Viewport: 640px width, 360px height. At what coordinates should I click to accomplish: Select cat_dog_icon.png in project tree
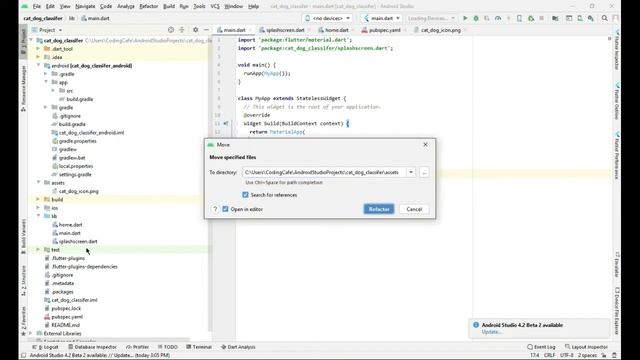[x=79, y=191]
